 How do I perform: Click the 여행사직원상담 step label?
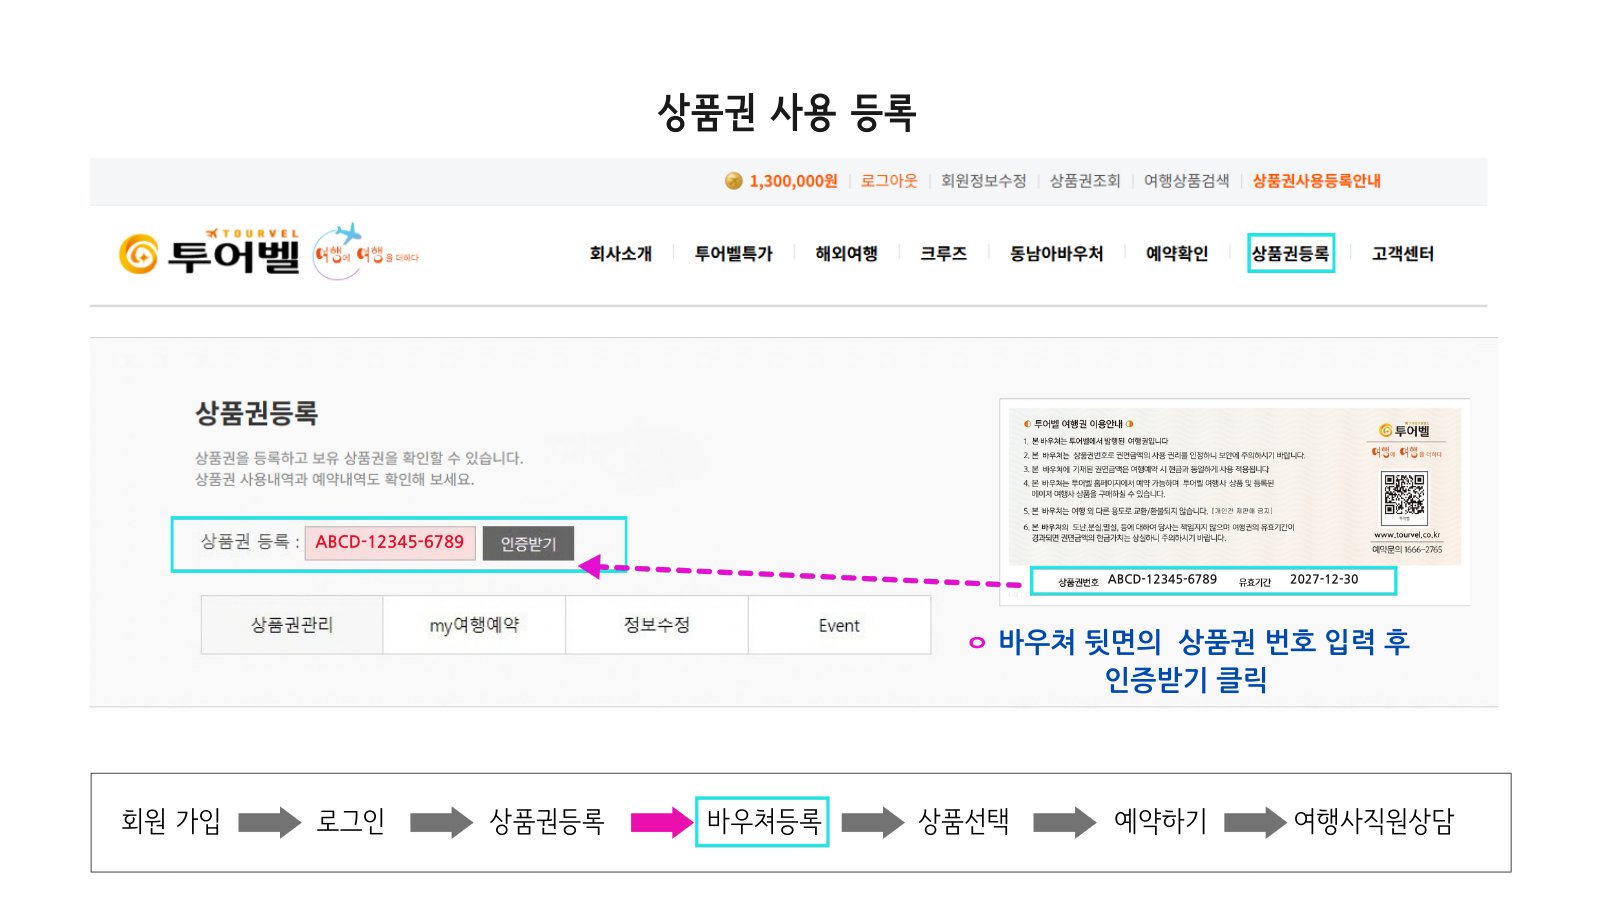(1374, 821)
